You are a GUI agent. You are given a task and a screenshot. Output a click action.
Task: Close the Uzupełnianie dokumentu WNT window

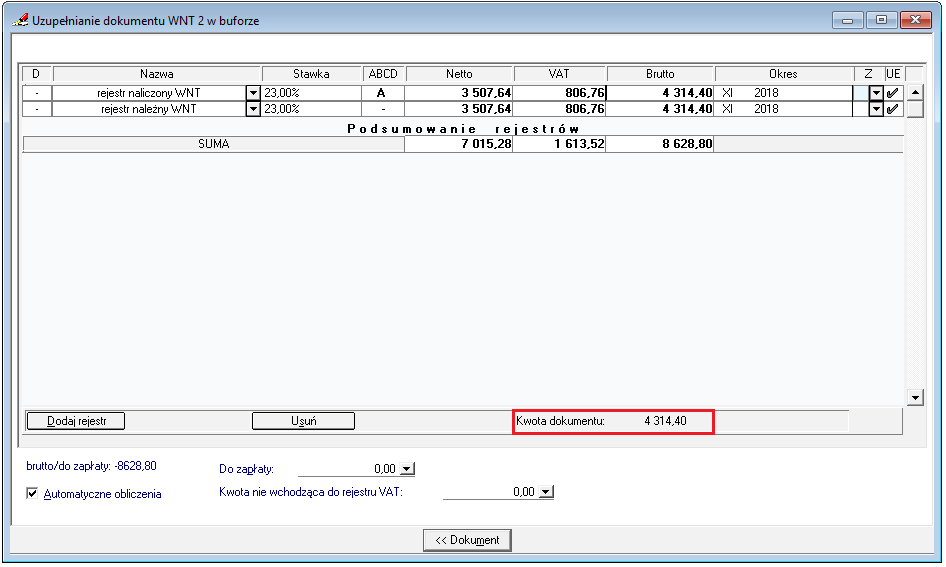[x=916, y=20]
